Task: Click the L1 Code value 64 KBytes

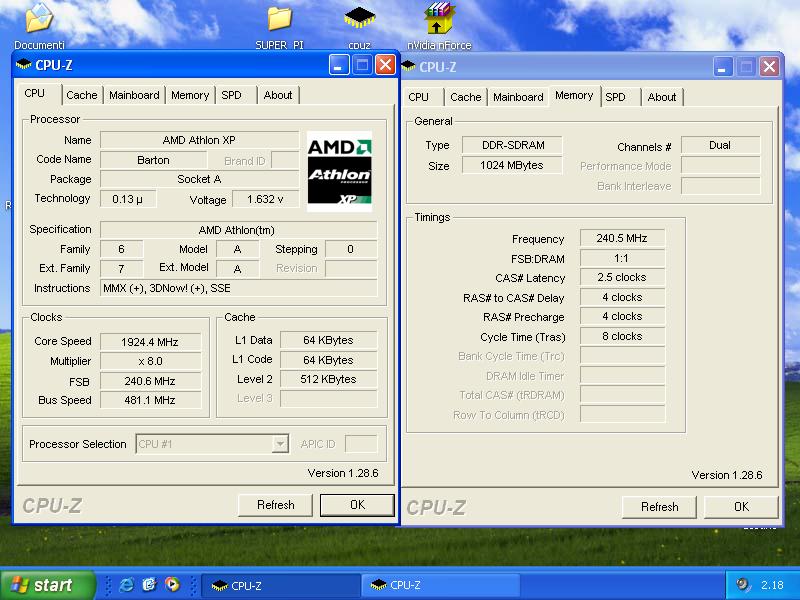Action: (329, 360)
